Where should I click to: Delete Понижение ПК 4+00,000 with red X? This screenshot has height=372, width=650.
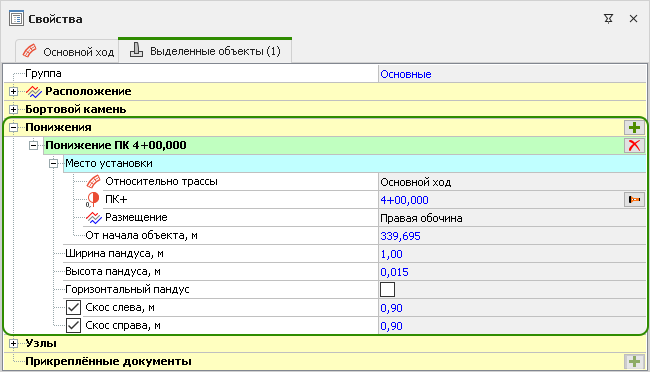pos(634,145)
